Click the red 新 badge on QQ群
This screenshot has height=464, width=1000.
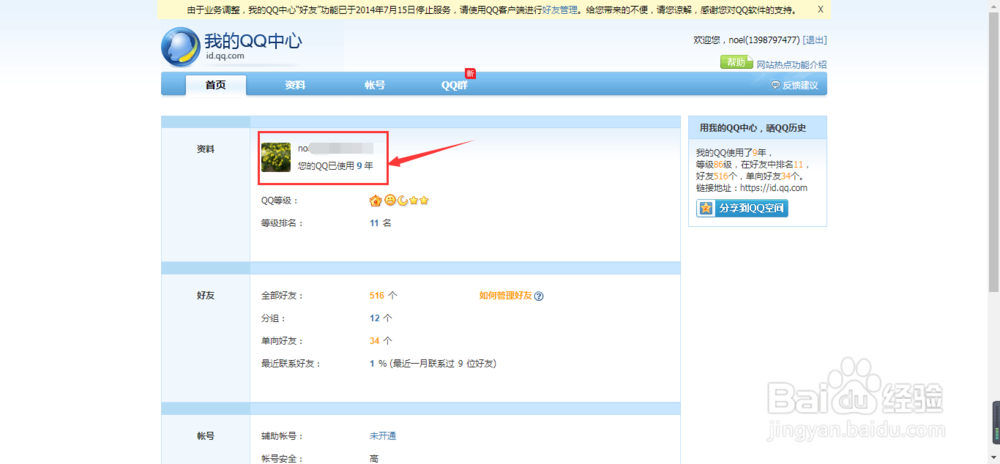470,73
